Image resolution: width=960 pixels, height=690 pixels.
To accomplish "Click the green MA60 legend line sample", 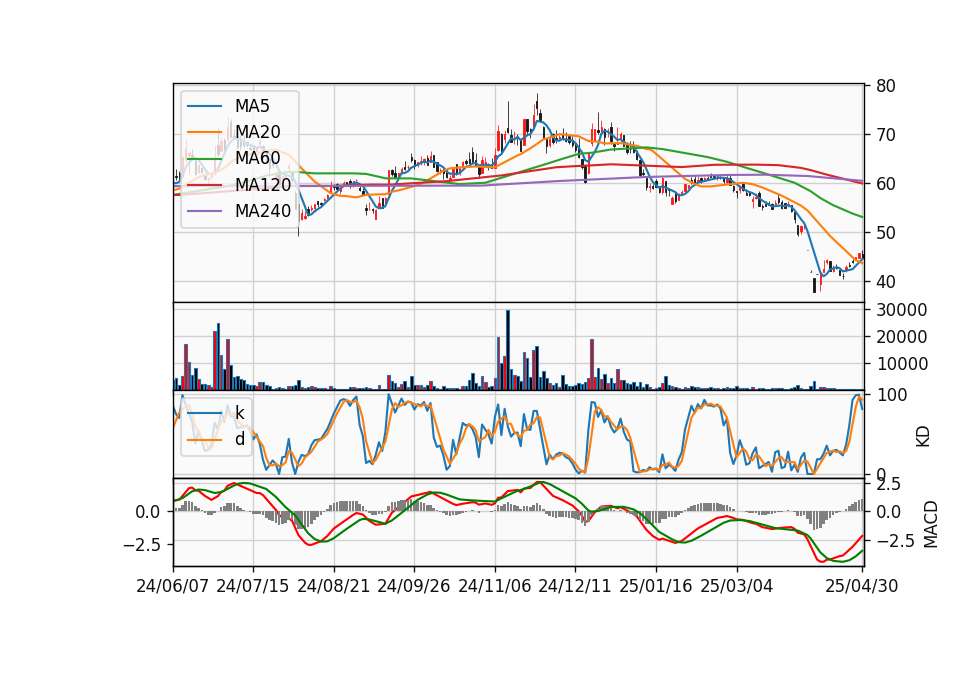I will coord(204,159).
